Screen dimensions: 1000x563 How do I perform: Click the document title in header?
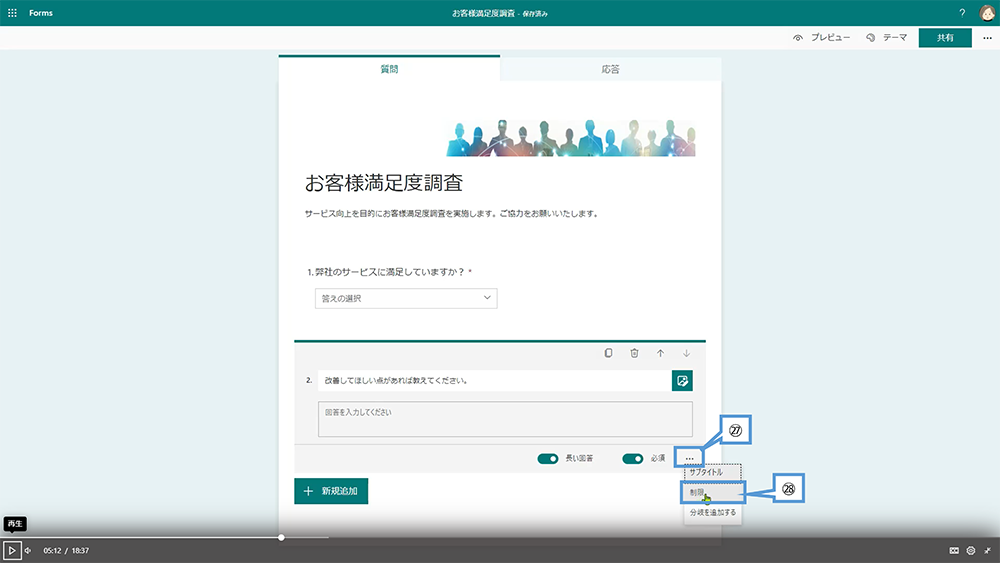tap(500, 13)
